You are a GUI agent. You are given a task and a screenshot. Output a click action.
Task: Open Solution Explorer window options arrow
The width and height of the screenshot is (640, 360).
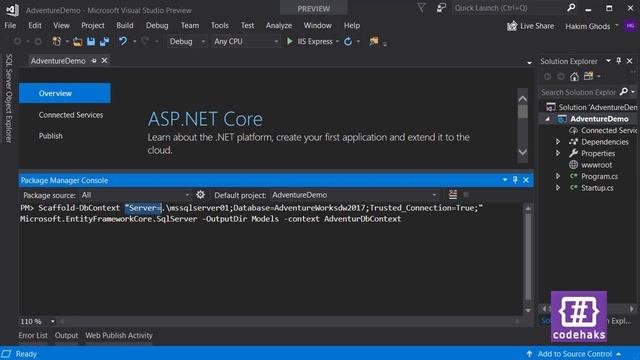(608, 61)
